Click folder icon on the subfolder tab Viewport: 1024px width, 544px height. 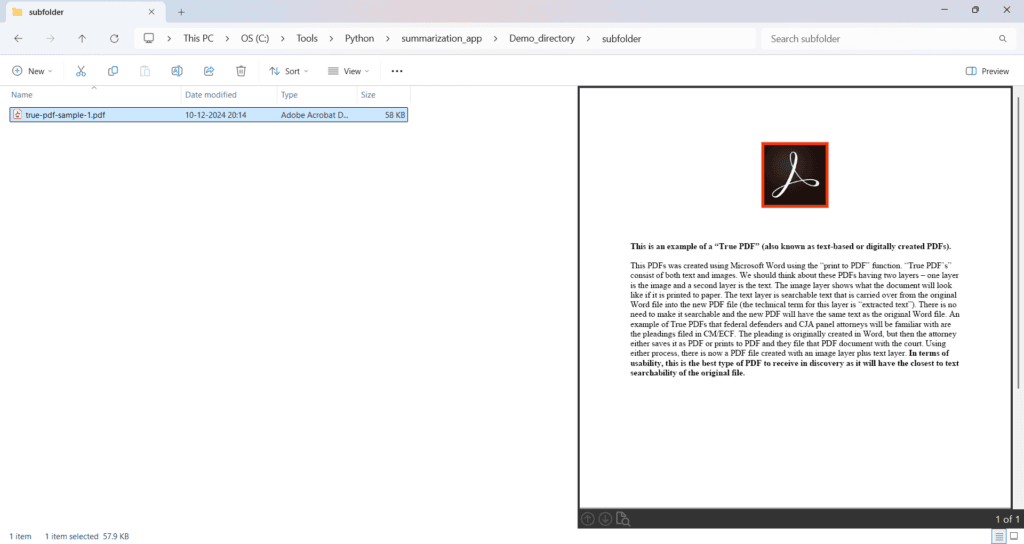click(17, 12)
